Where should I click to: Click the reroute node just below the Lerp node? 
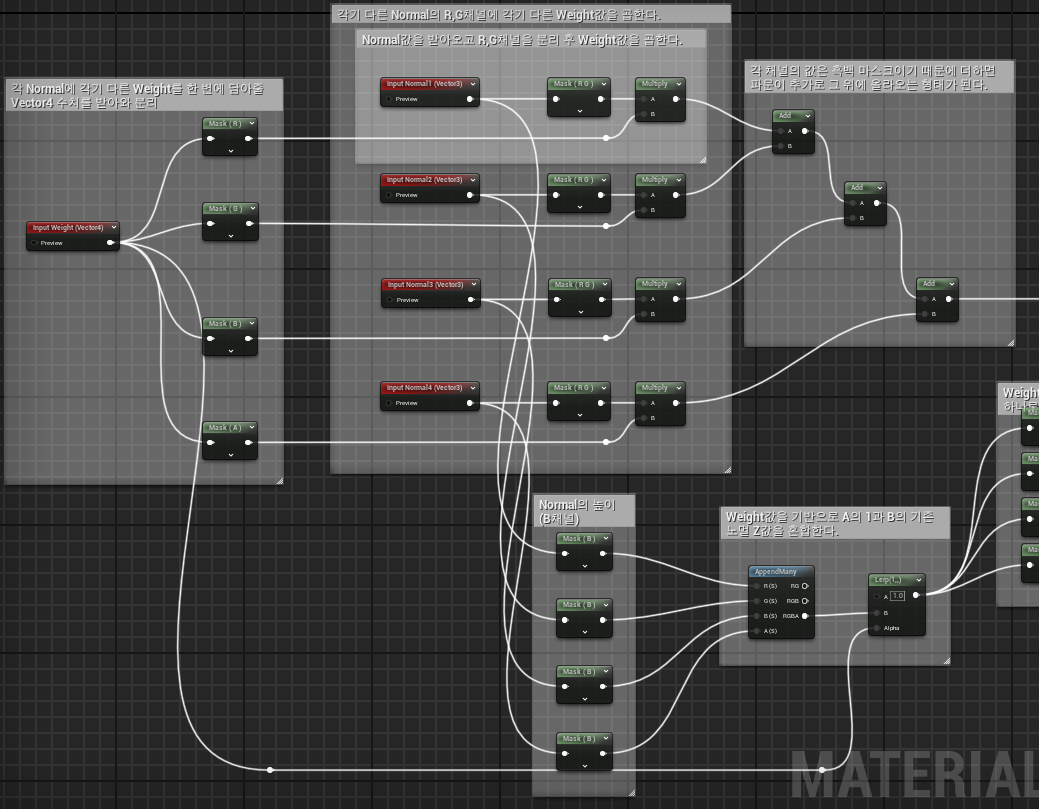[822, 770]
